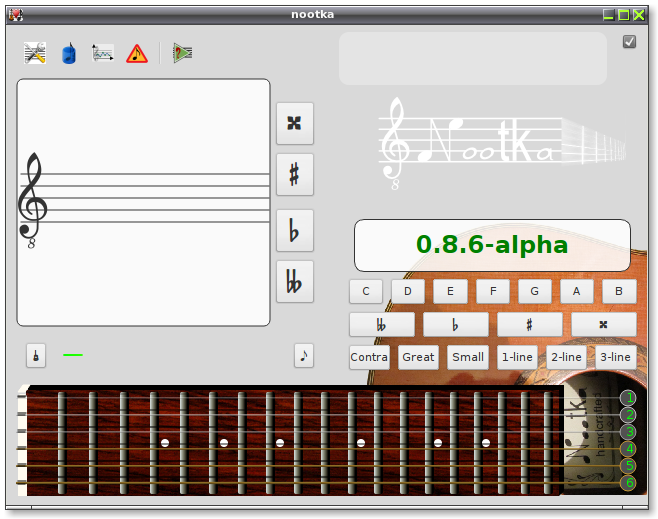Screen dimensions: 658x519
Task: Start exam with the green flag icon
Action: coord(182,53)
